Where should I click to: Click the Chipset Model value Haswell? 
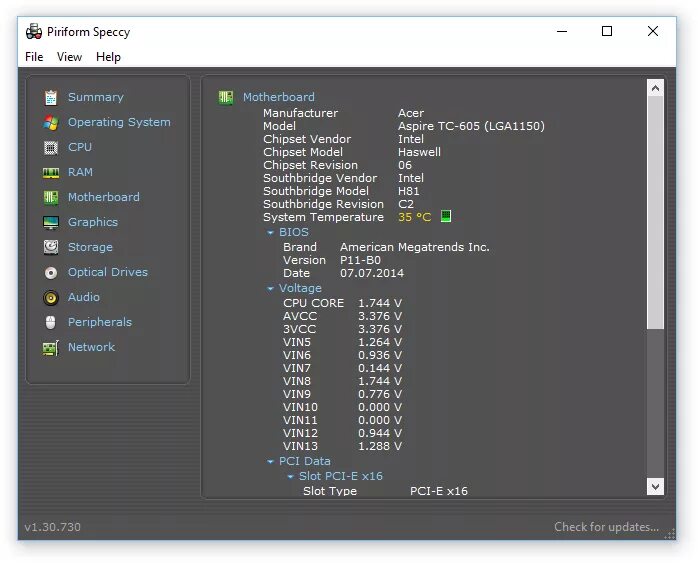coord(419,152)
